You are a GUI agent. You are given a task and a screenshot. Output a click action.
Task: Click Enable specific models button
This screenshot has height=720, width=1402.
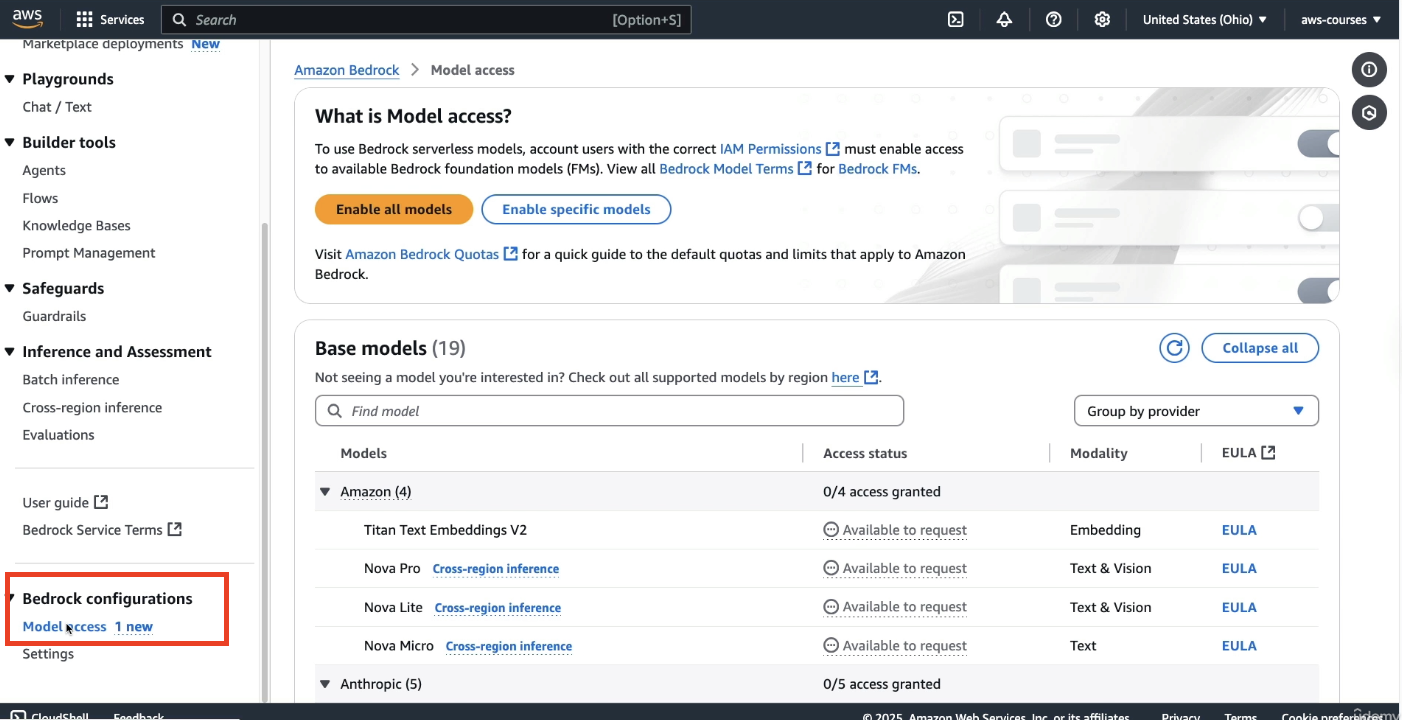point(576,209)
